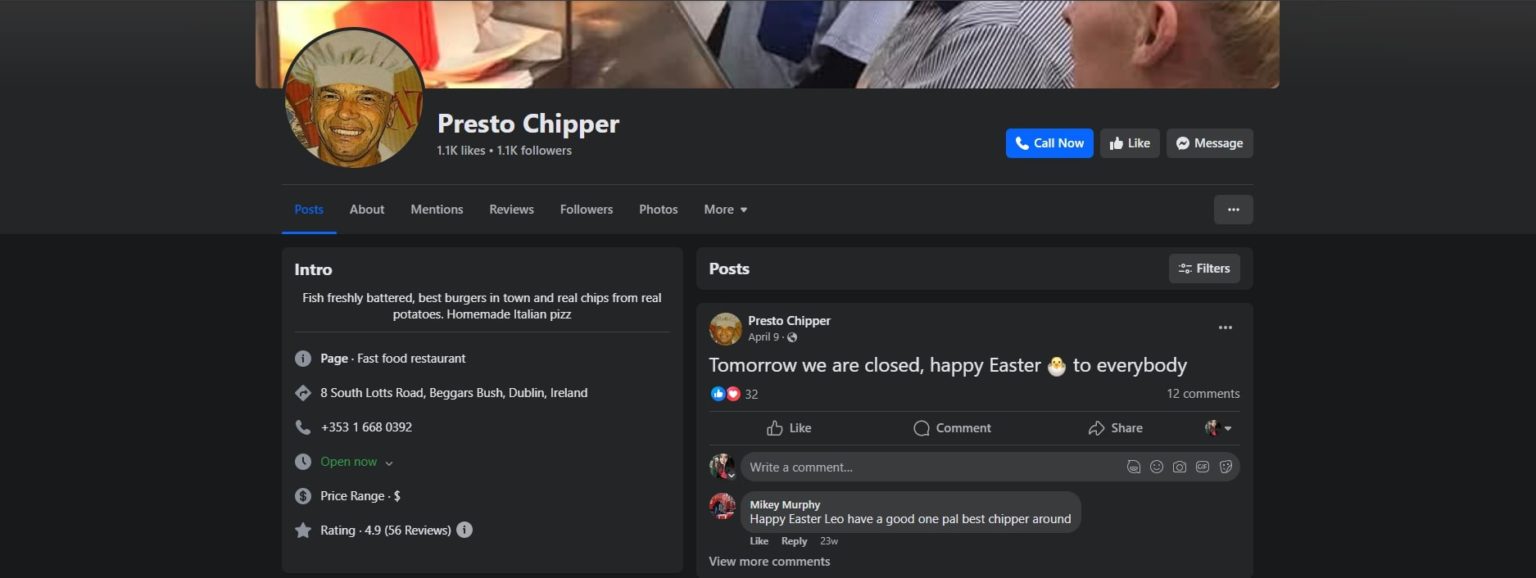Click the avatar sticker icon in comment box
Viewport: 1536px width, 578px height.
point(1133,467)
